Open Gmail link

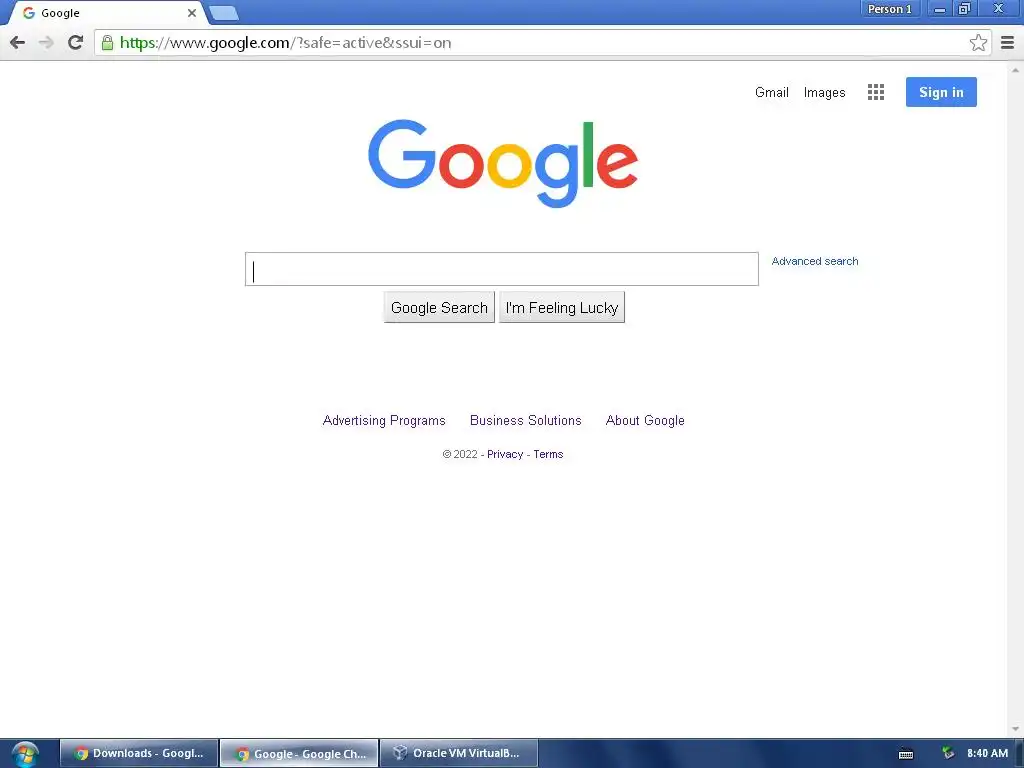[771, 93]
